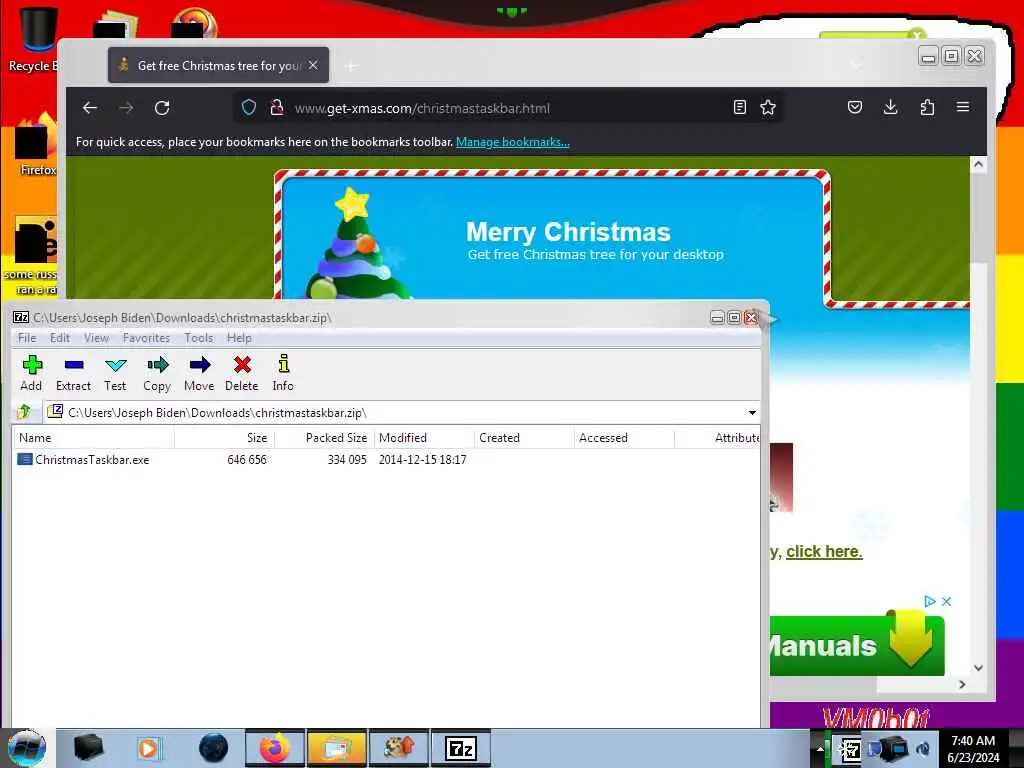Open the AdChoices triangle icon on ad
The image size is (1024, 768).
[x=930, y=601]
